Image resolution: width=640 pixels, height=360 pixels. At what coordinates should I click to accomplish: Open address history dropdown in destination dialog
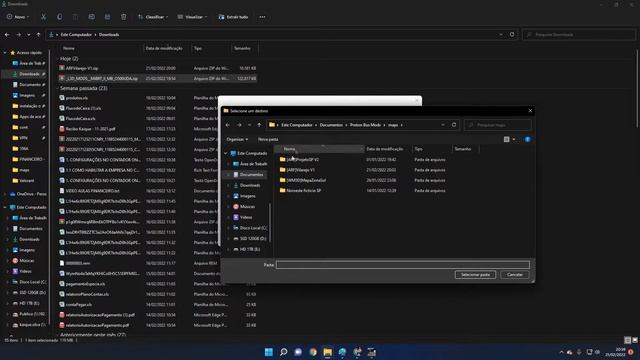click(x=443, y=125)
